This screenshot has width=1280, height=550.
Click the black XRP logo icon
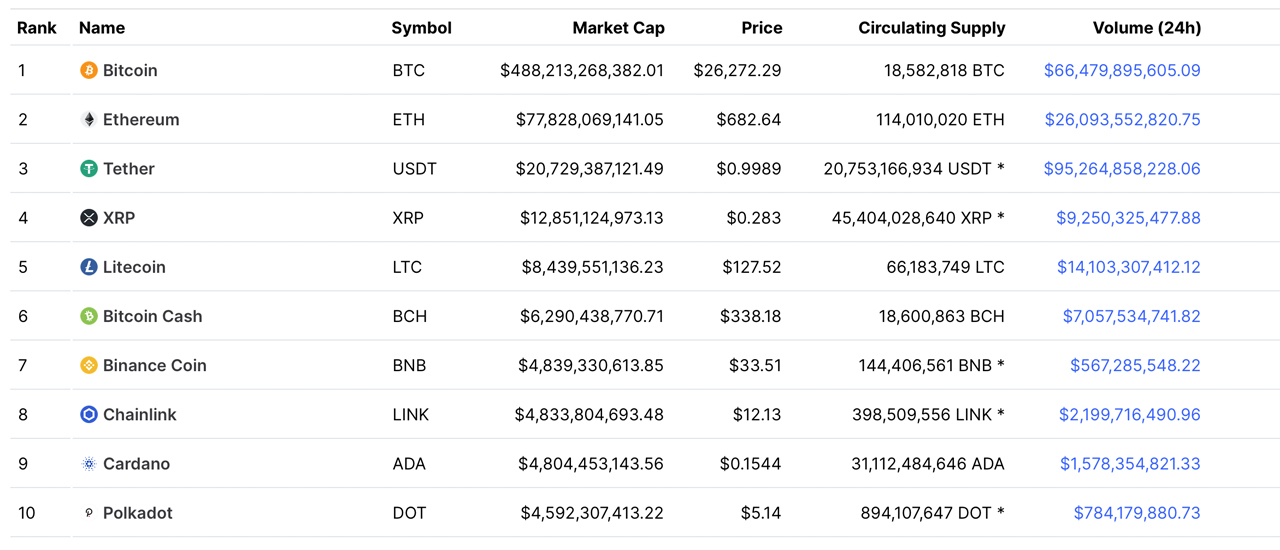pyautogui.click(x=89, y=218)
